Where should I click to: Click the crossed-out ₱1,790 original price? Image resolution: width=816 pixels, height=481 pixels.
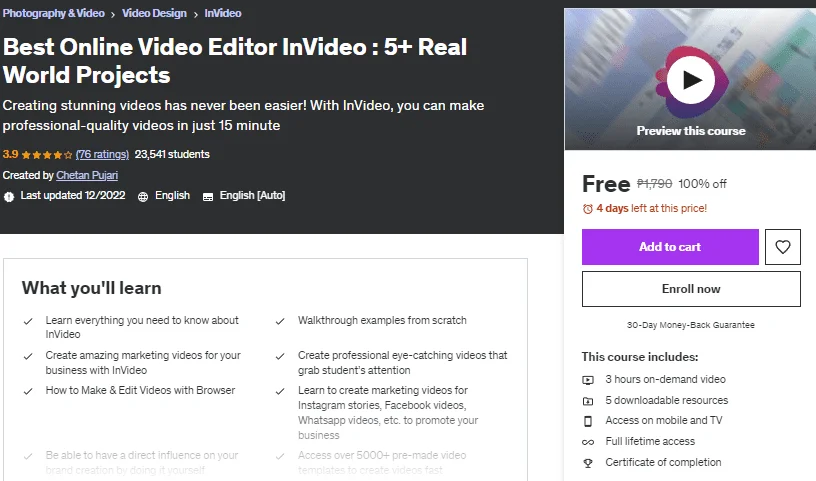point(654,184)
